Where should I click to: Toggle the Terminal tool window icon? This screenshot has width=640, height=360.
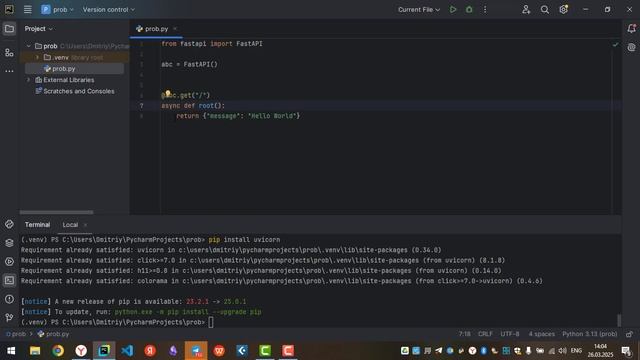(9, 280)
